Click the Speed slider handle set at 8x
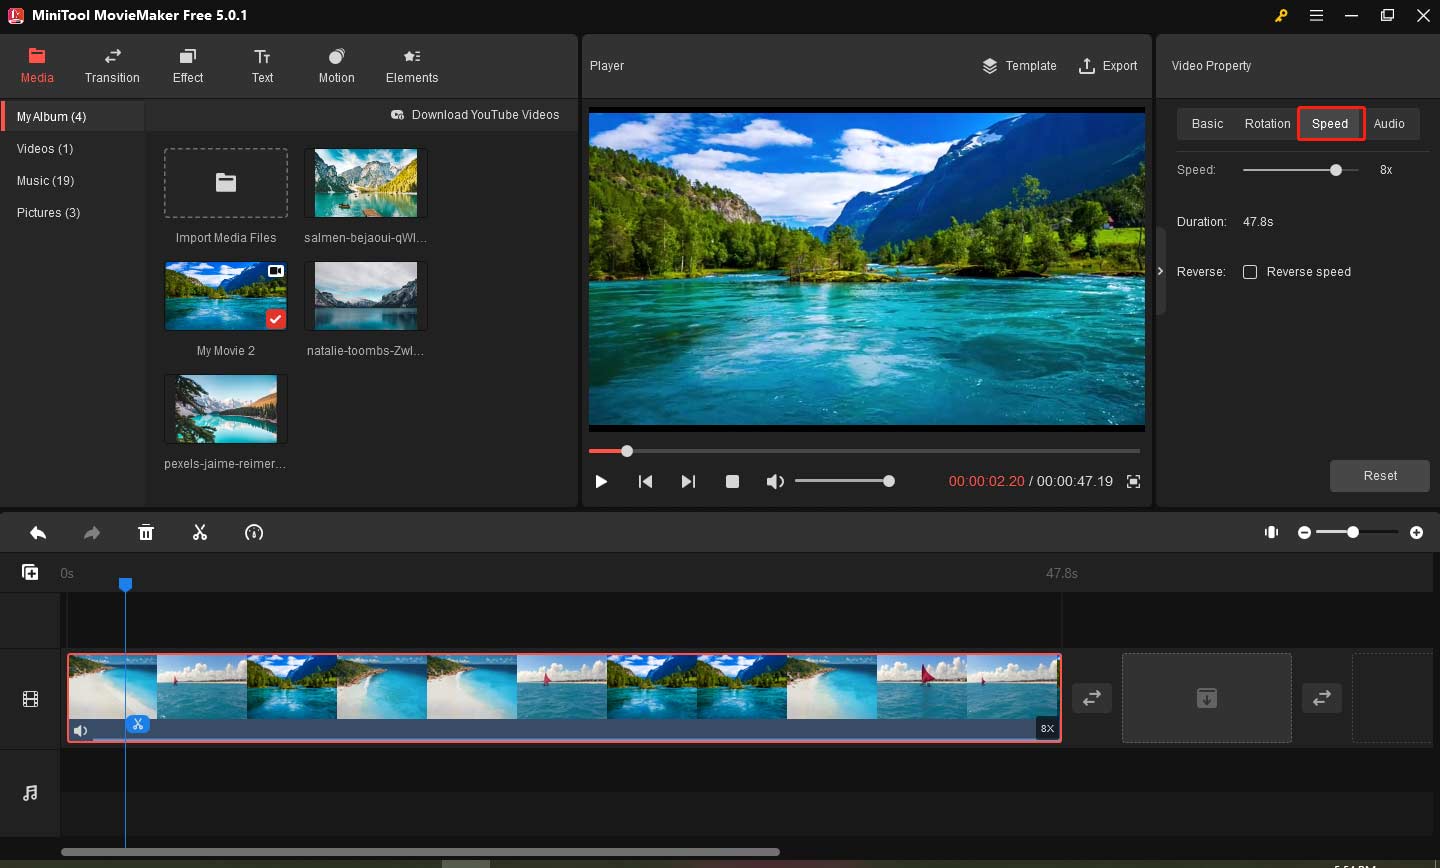The image size is (1440, 868). click(x=1337, y=169)
